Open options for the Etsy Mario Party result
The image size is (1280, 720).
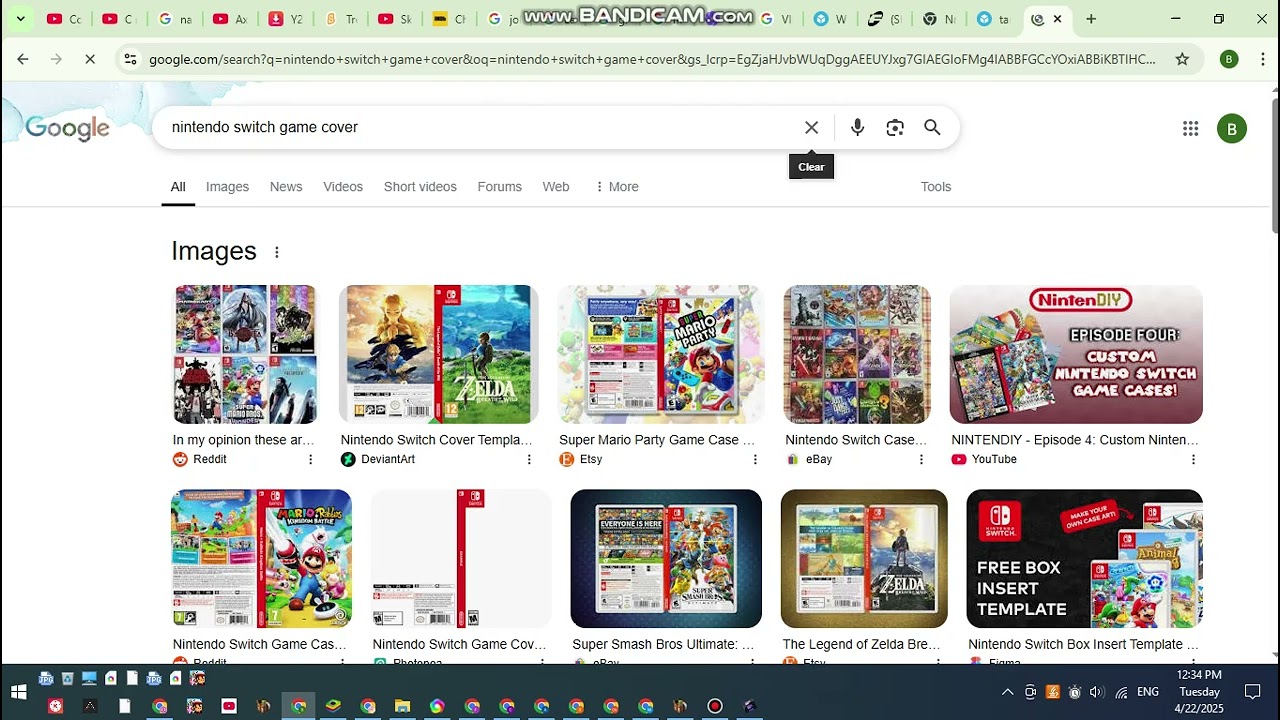pyautogui.click(x=755, y=459)
